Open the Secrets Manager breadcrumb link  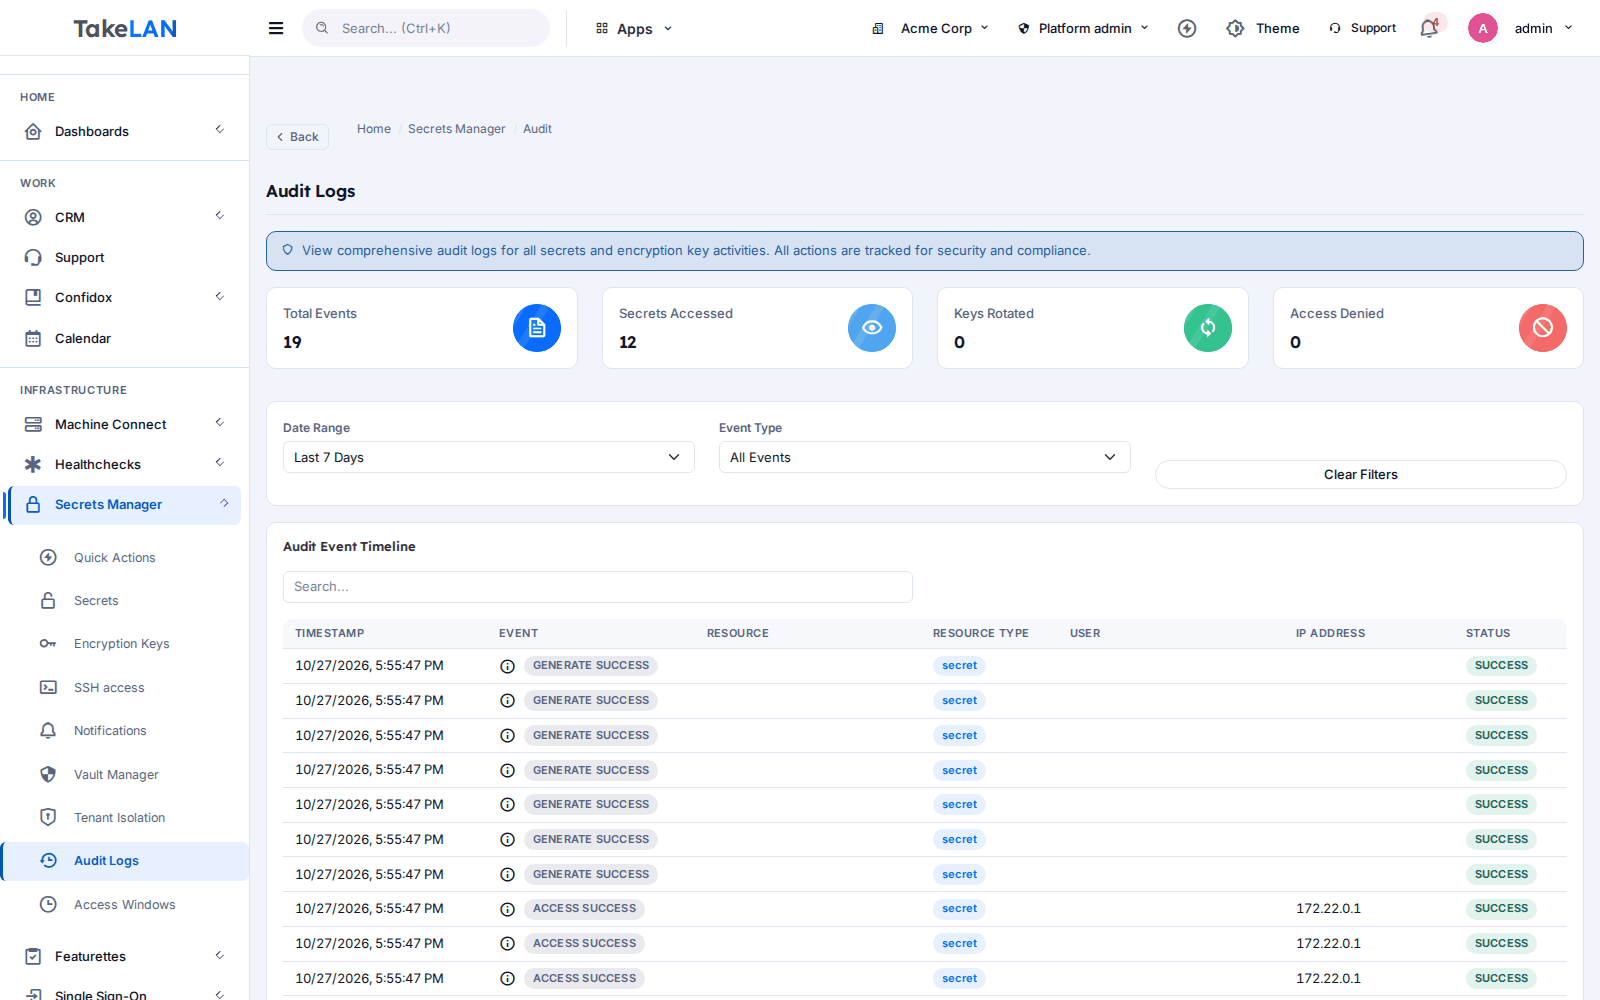point(456,129)
